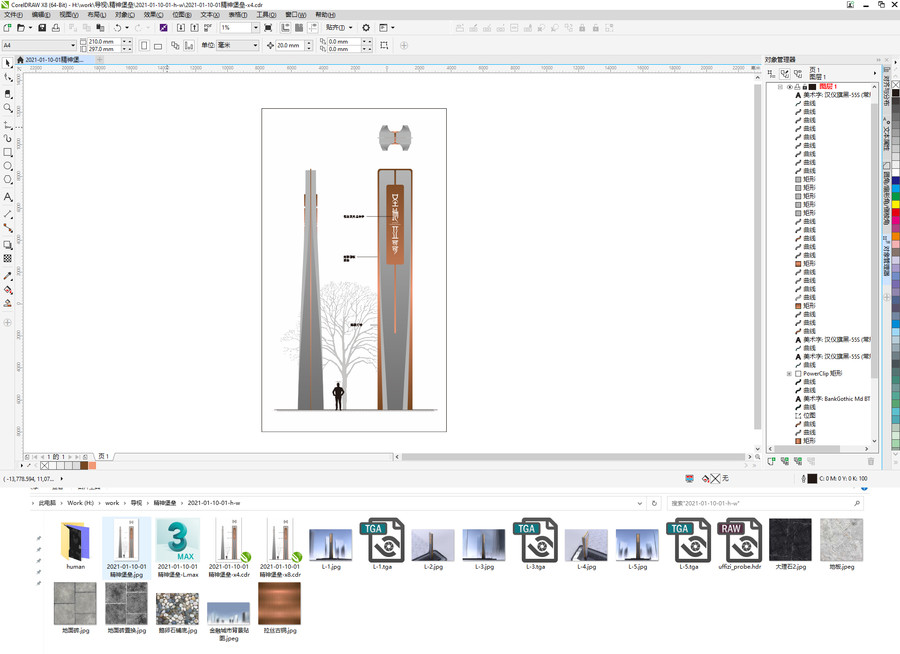Open the A4 page size dropdown
The image size is (900, 654).
[x=73, y=45]
